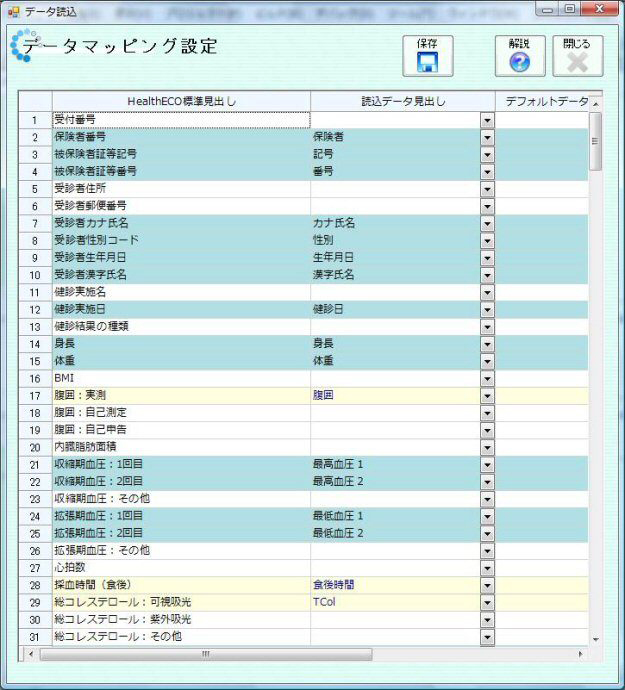Select the 健診結果の種類 cell

point(181,327)
